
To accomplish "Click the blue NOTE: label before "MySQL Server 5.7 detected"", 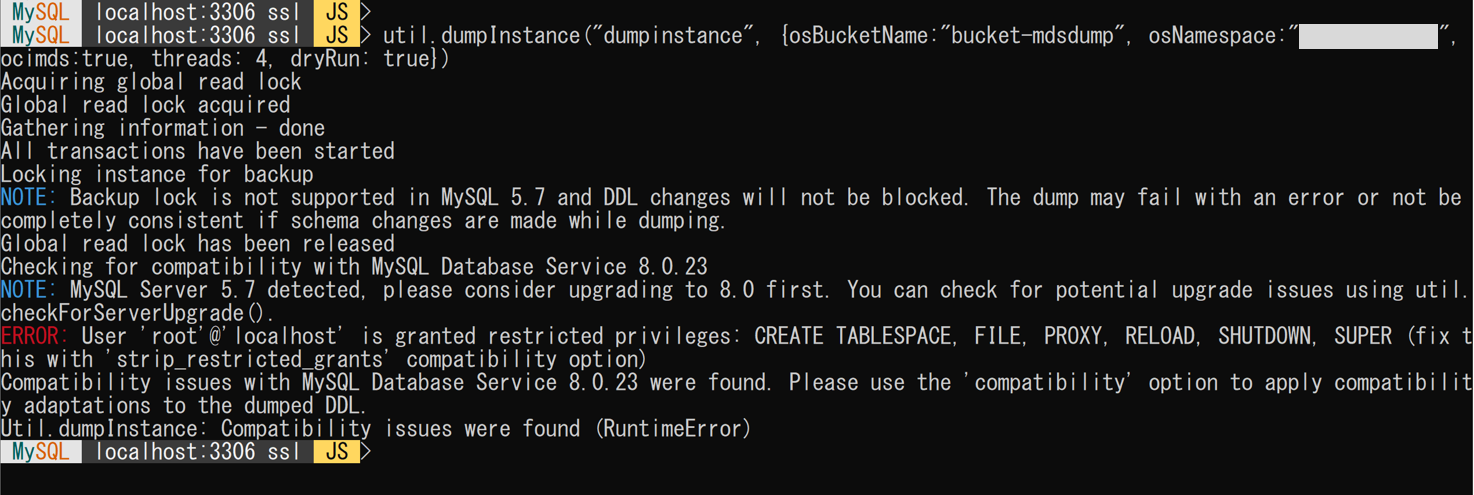I will coord(29,290).
